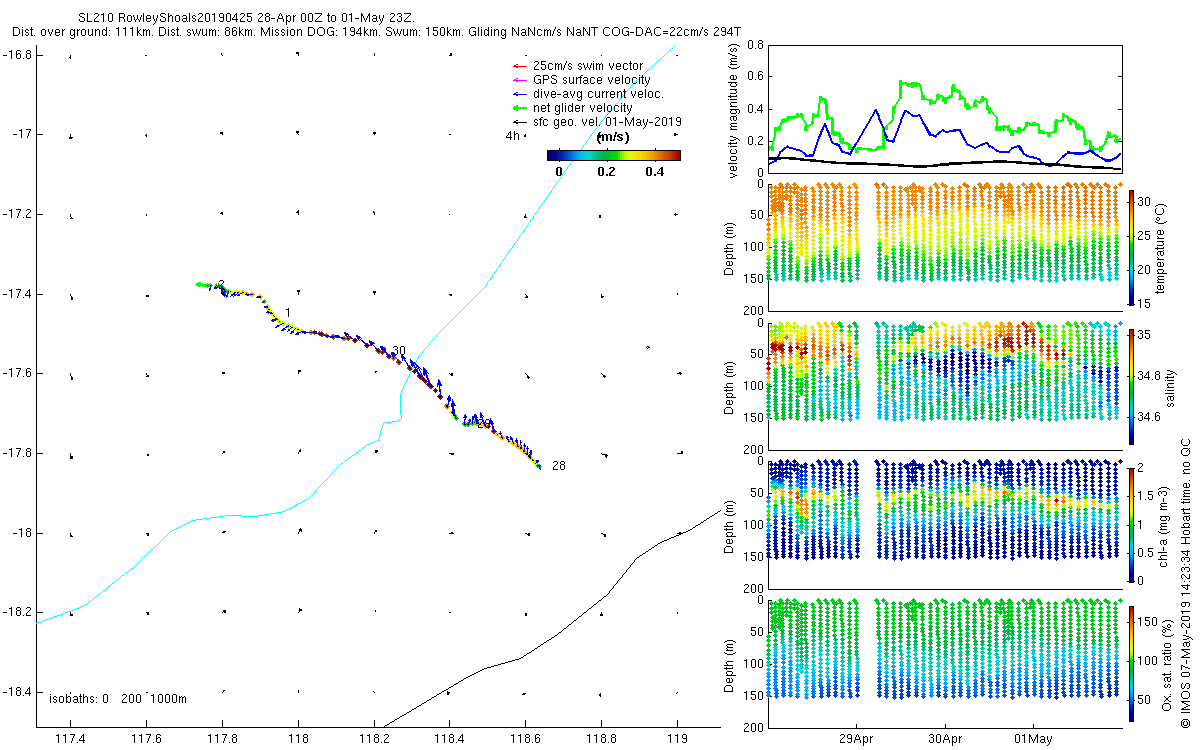This screenshot has height=750, width=1200.
Task: Select the 'dive-avg current veloc.' legend text
Action: click(x=599, y=94)
